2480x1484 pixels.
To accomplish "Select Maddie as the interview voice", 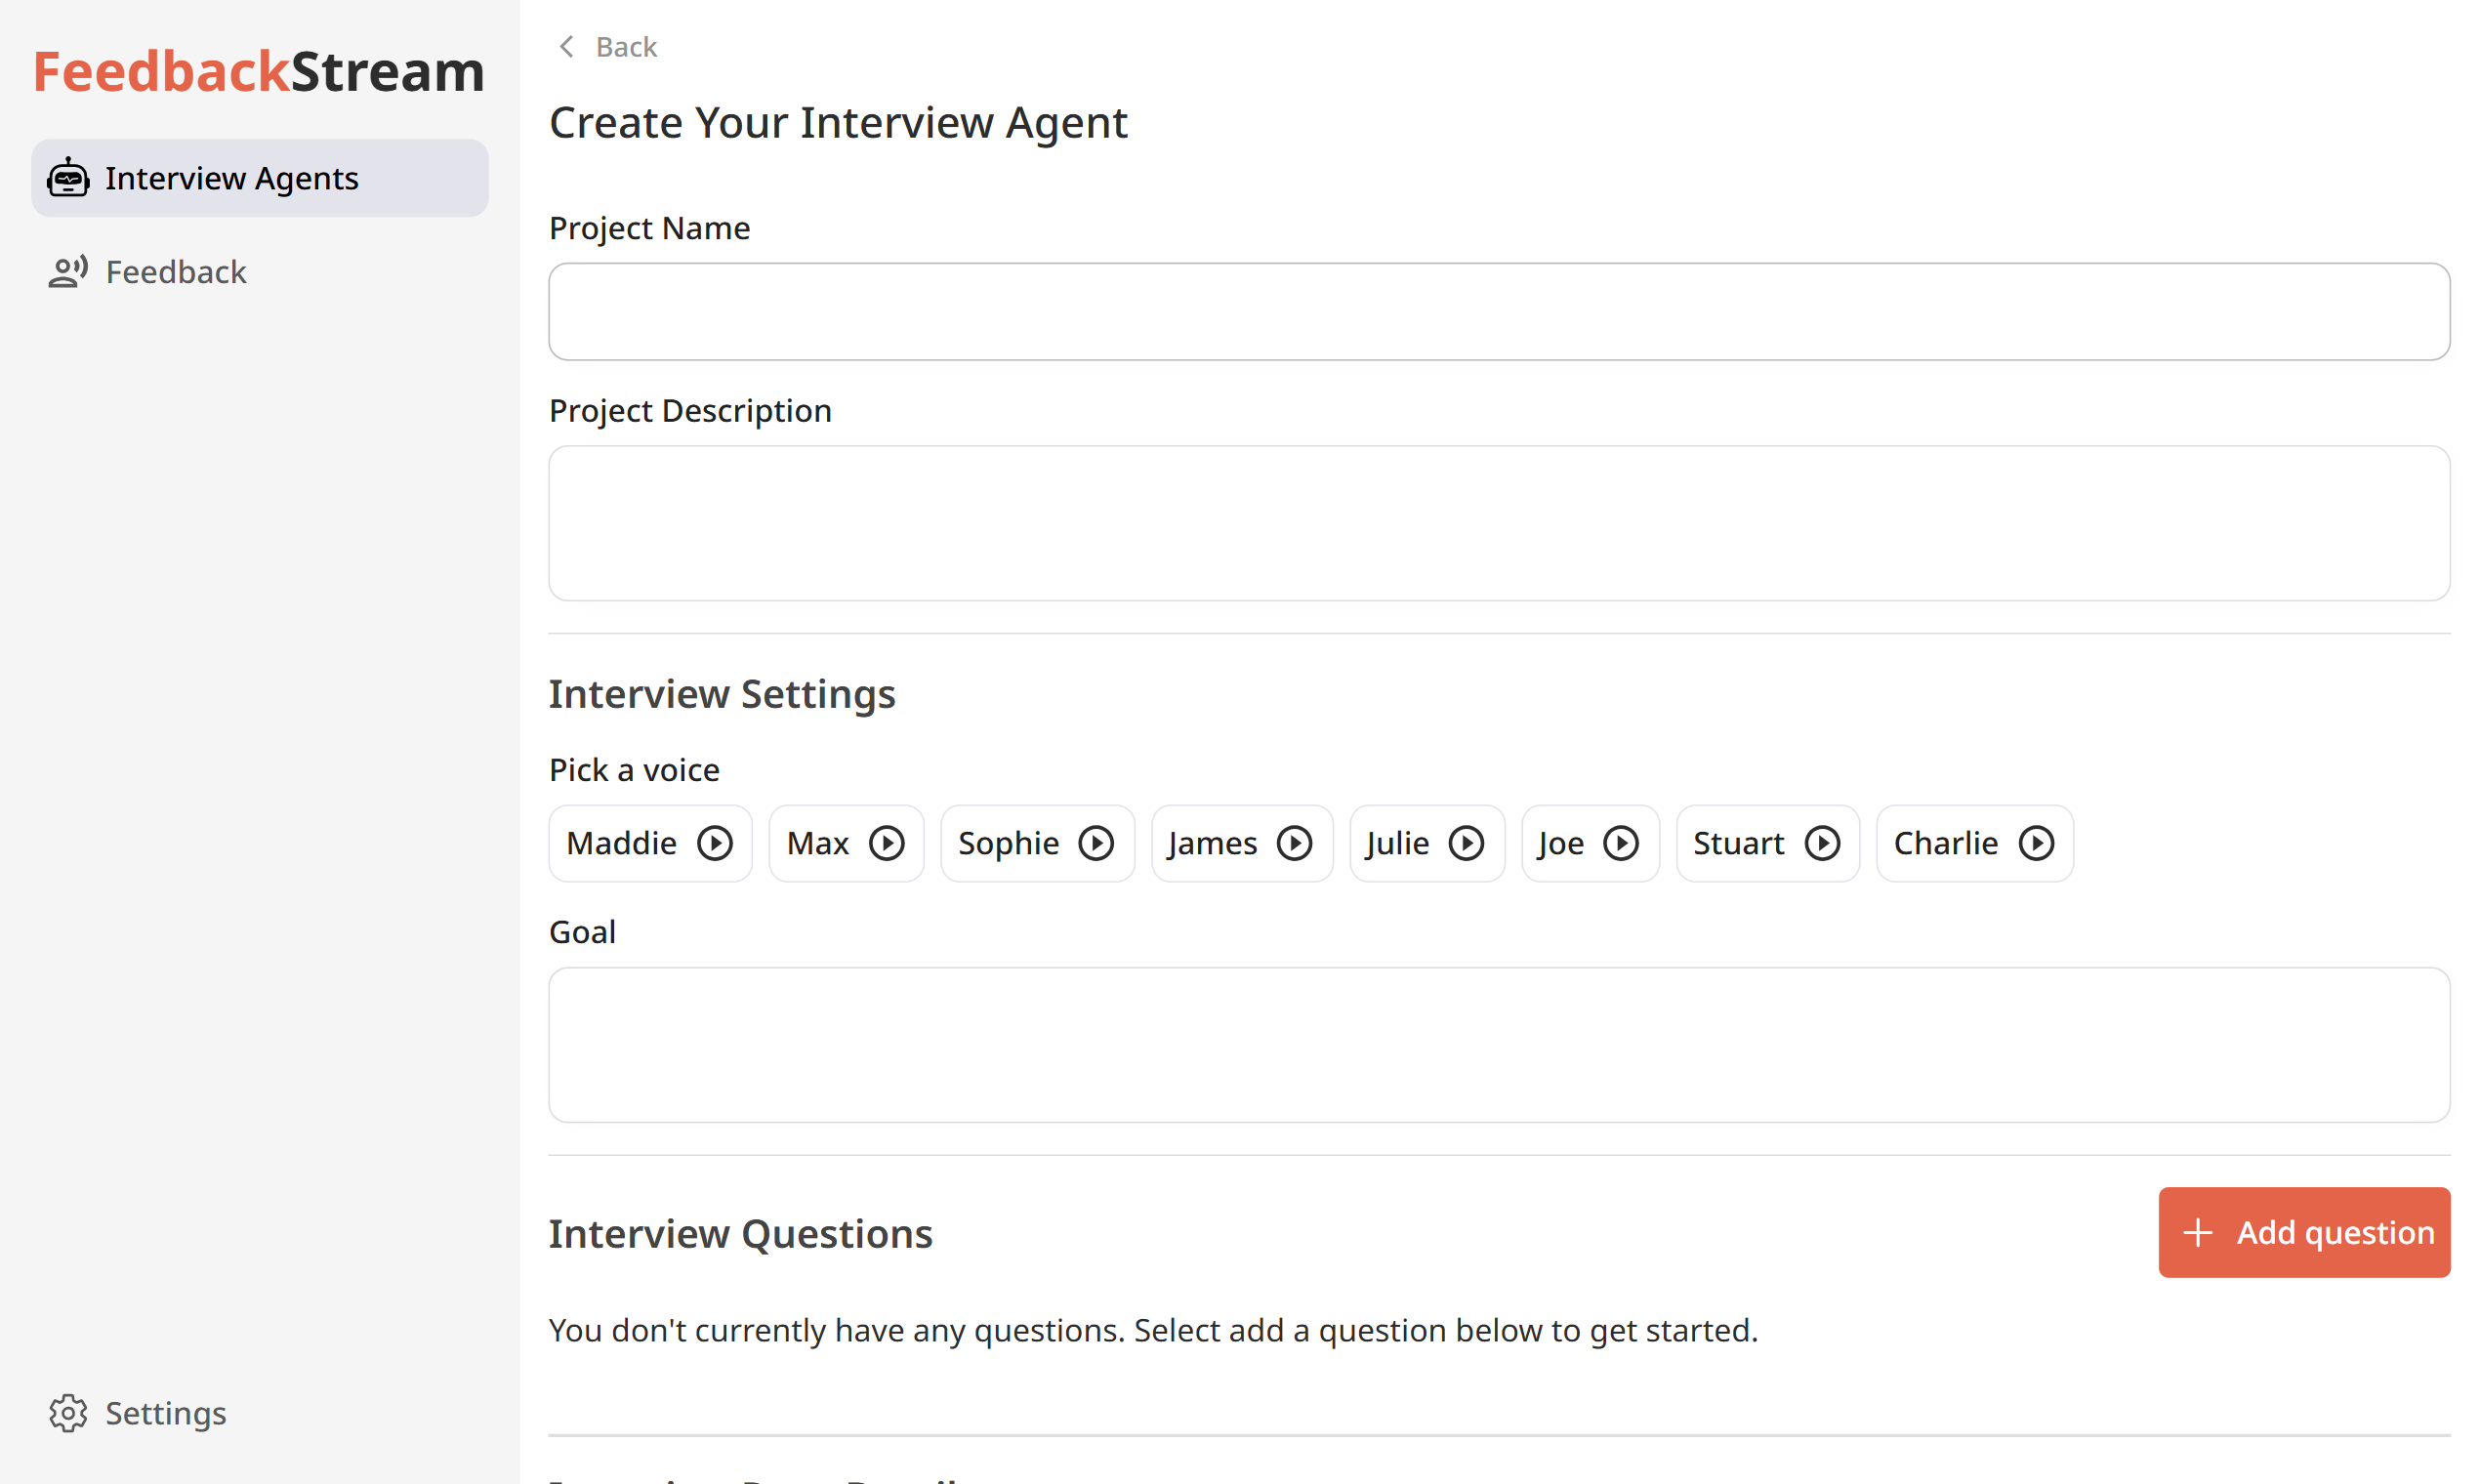I will 622,843.
